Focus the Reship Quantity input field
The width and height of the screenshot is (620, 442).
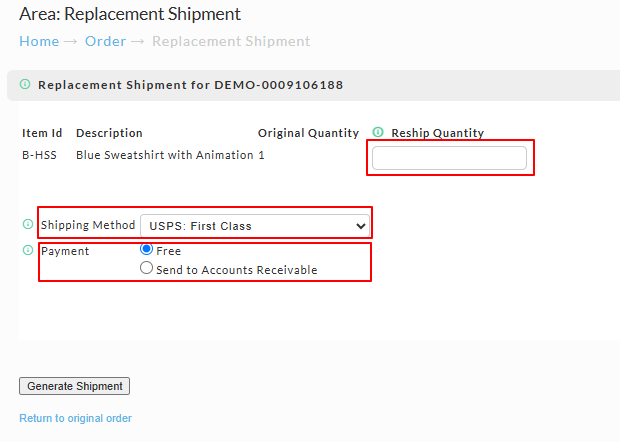point(449,158)
